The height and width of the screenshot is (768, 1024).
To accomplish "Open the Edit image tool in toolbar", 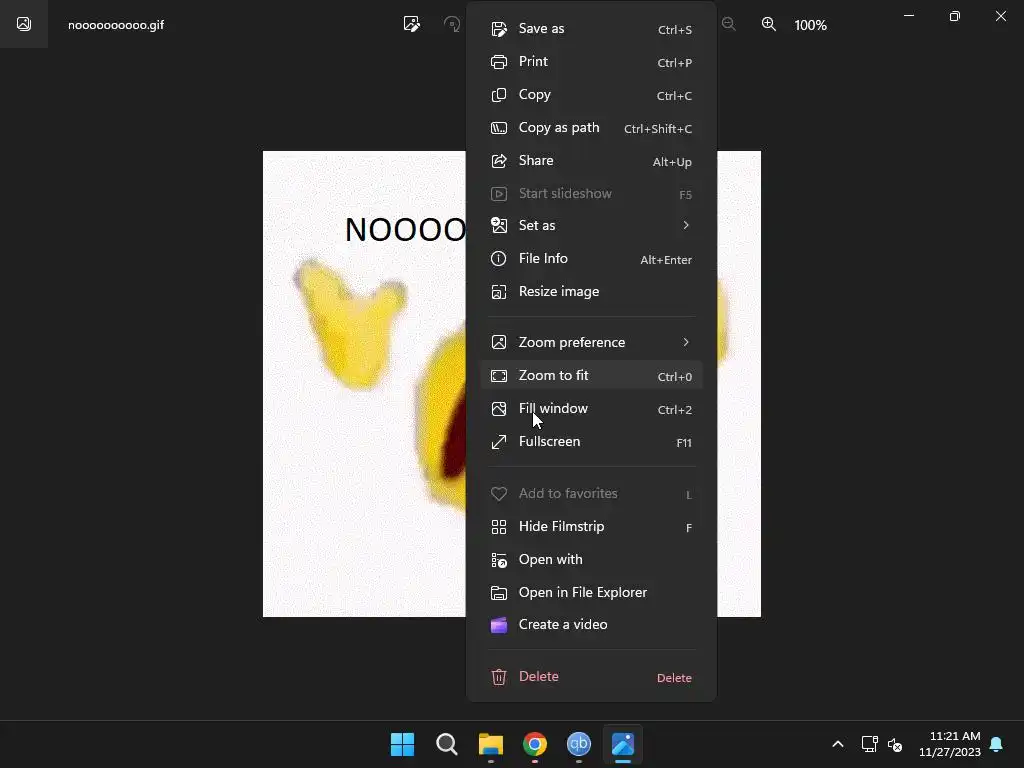I will coord(411,24).
